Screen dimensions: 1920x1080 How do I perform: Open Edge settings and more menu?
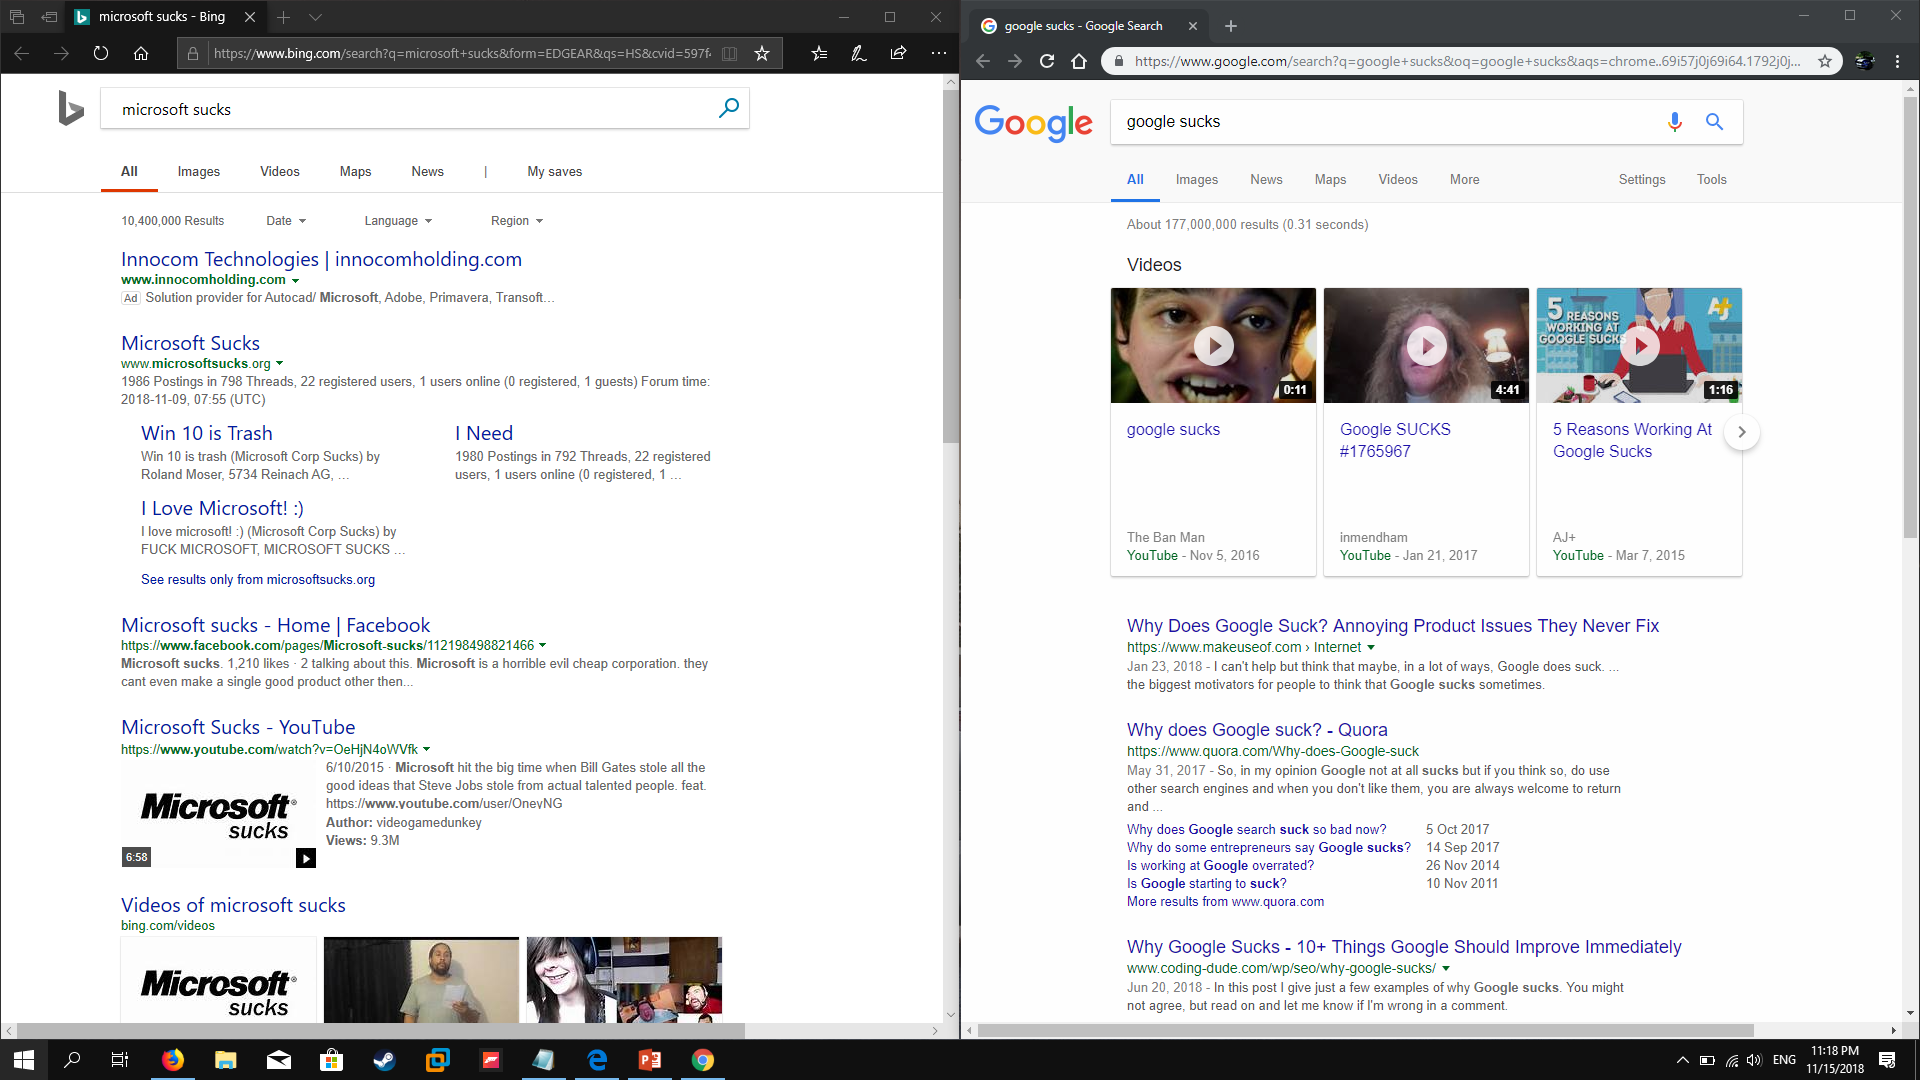938,53
